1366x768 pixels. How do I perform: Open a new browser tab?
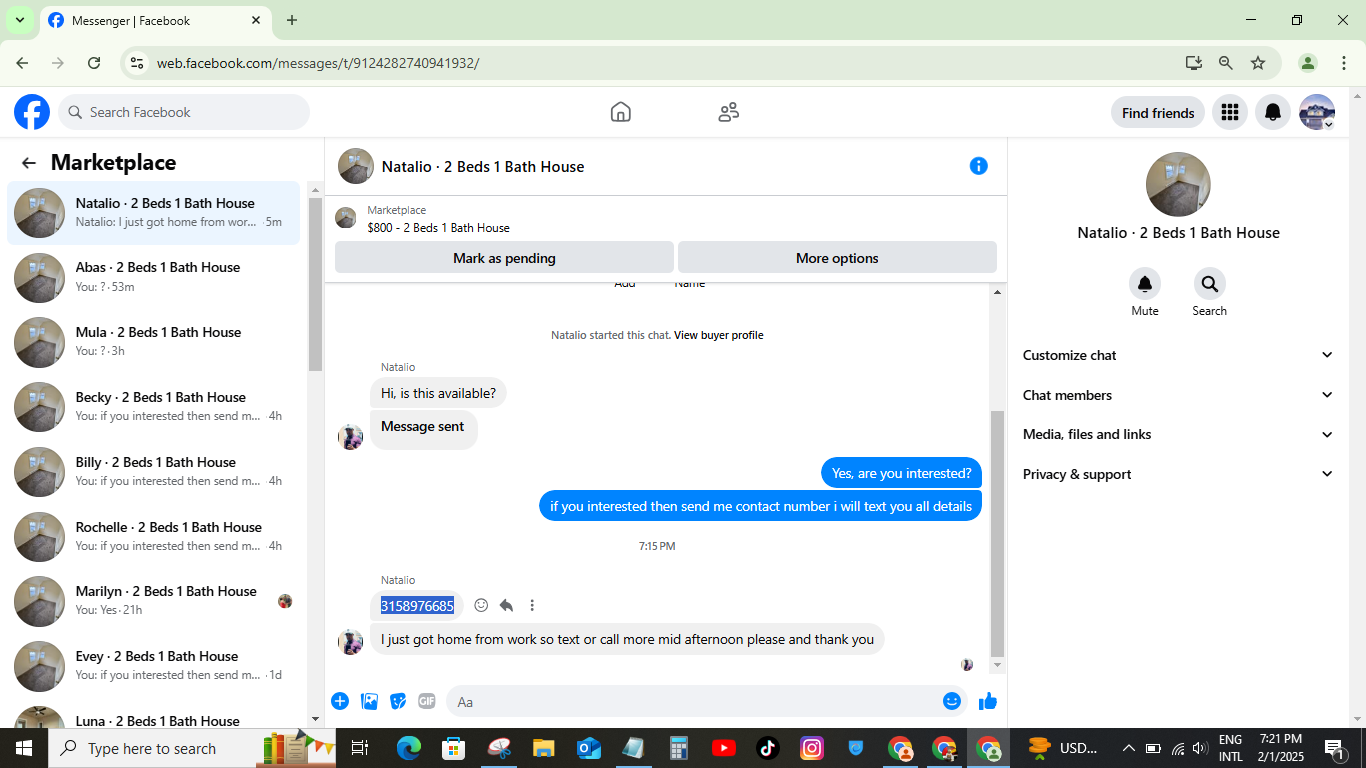pyautogui.click(x=292, y=20)
